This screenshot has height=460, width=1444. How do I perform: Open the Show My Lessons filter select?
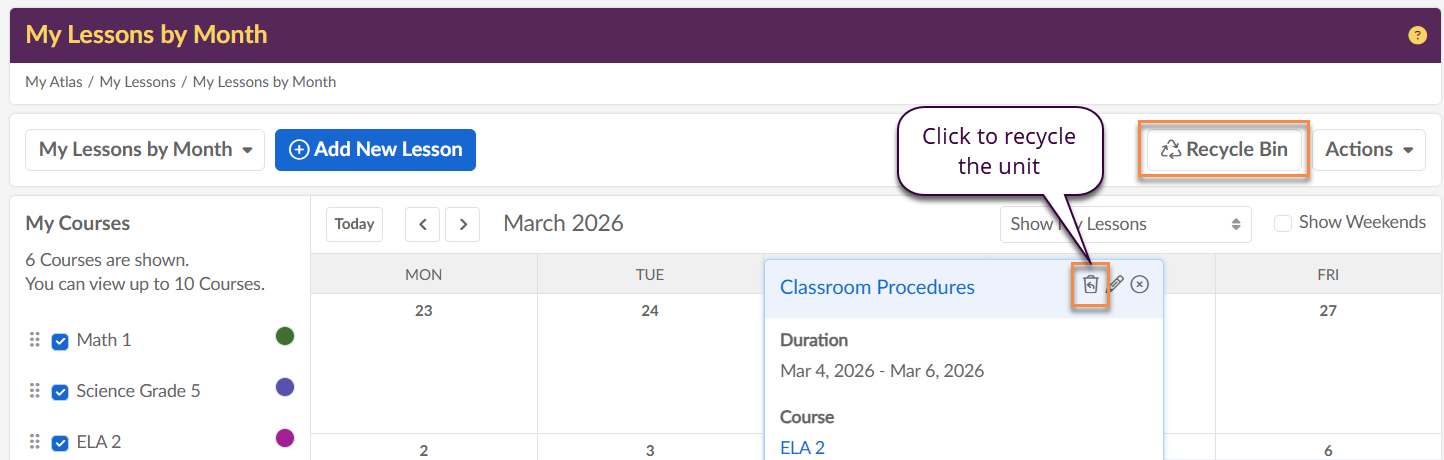pos(1125,224)
